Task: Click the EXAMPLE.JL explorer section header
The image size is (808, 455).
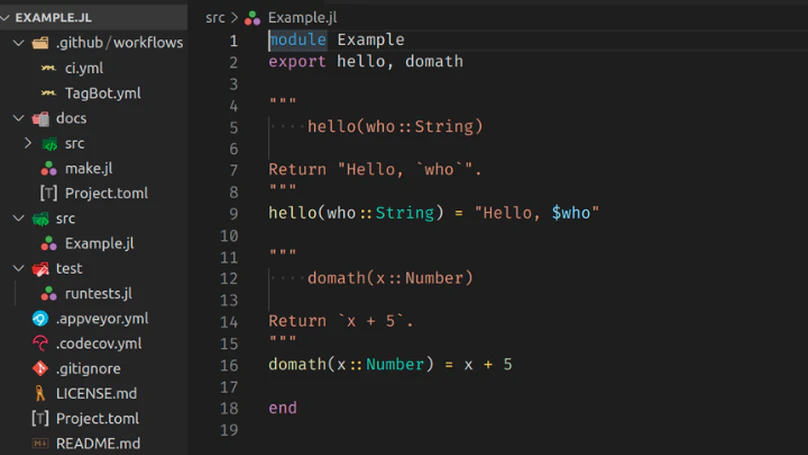Action: pyautogui.click(x=94, y=18)
